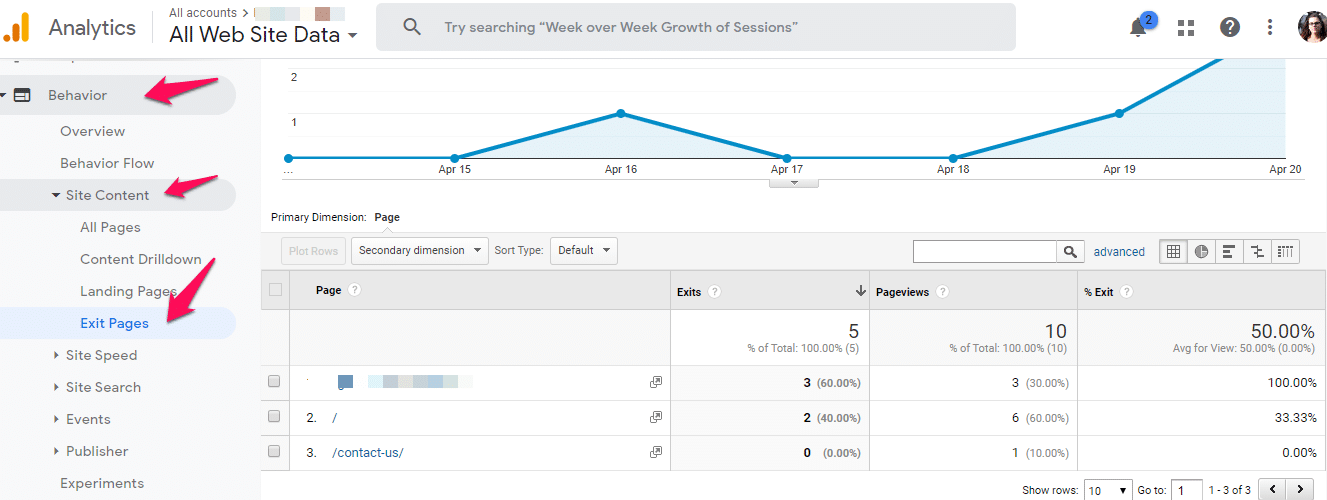Open the Landing Pages report
Viewport: 1327px width, 500px height.
coord(128,291)
